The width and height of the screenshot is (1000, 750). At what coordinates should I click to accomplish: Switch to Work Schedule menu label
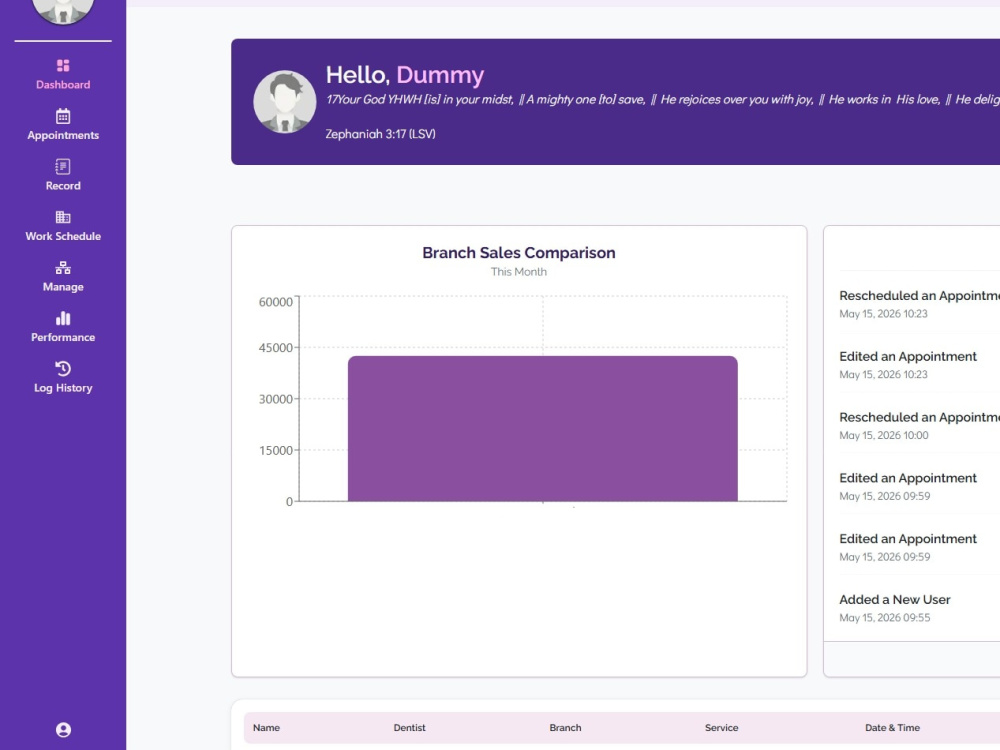[63, 236]
